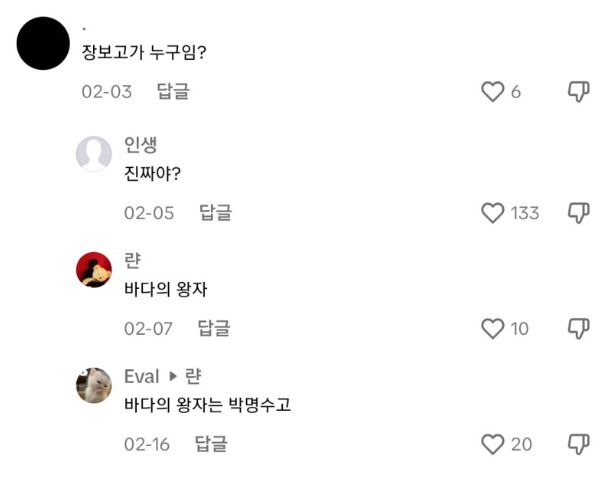Like Eval's reply '바다의 왕자는 박명수고'
The width and height of the screenshot is (612, 490).
[x=492, y=444]
